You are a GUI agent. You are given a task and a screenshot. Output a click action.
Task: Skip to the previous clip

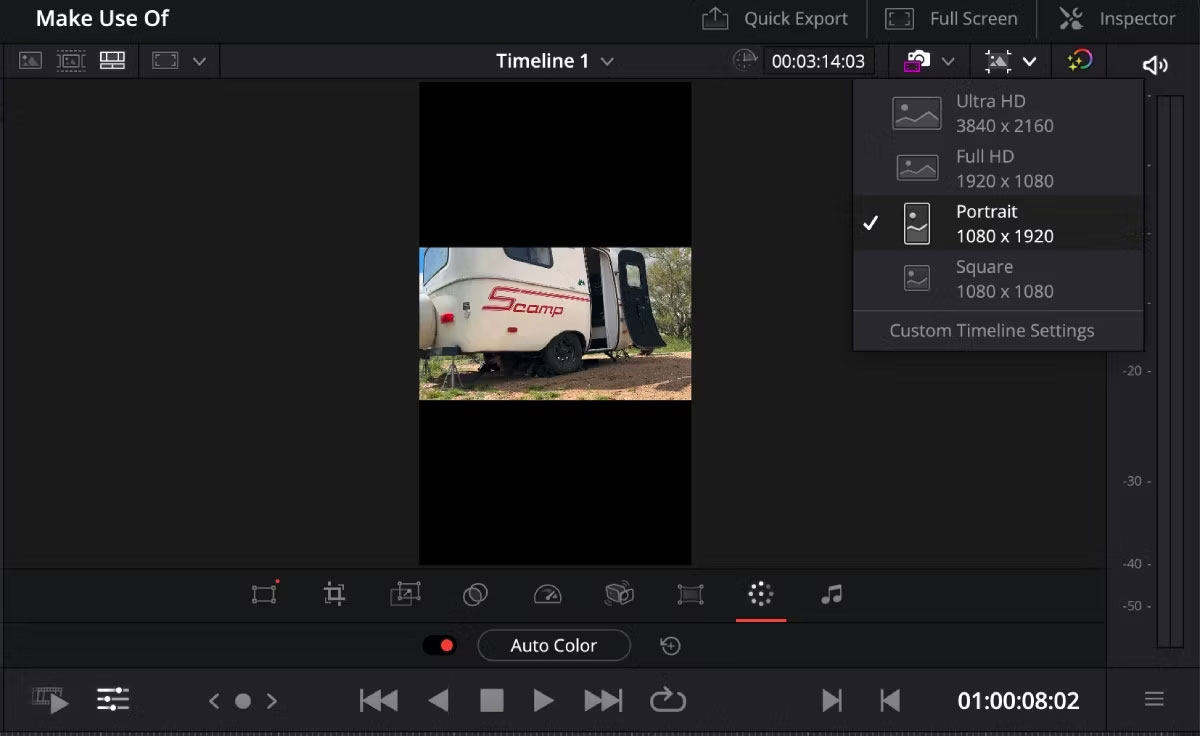pos(889,701)
